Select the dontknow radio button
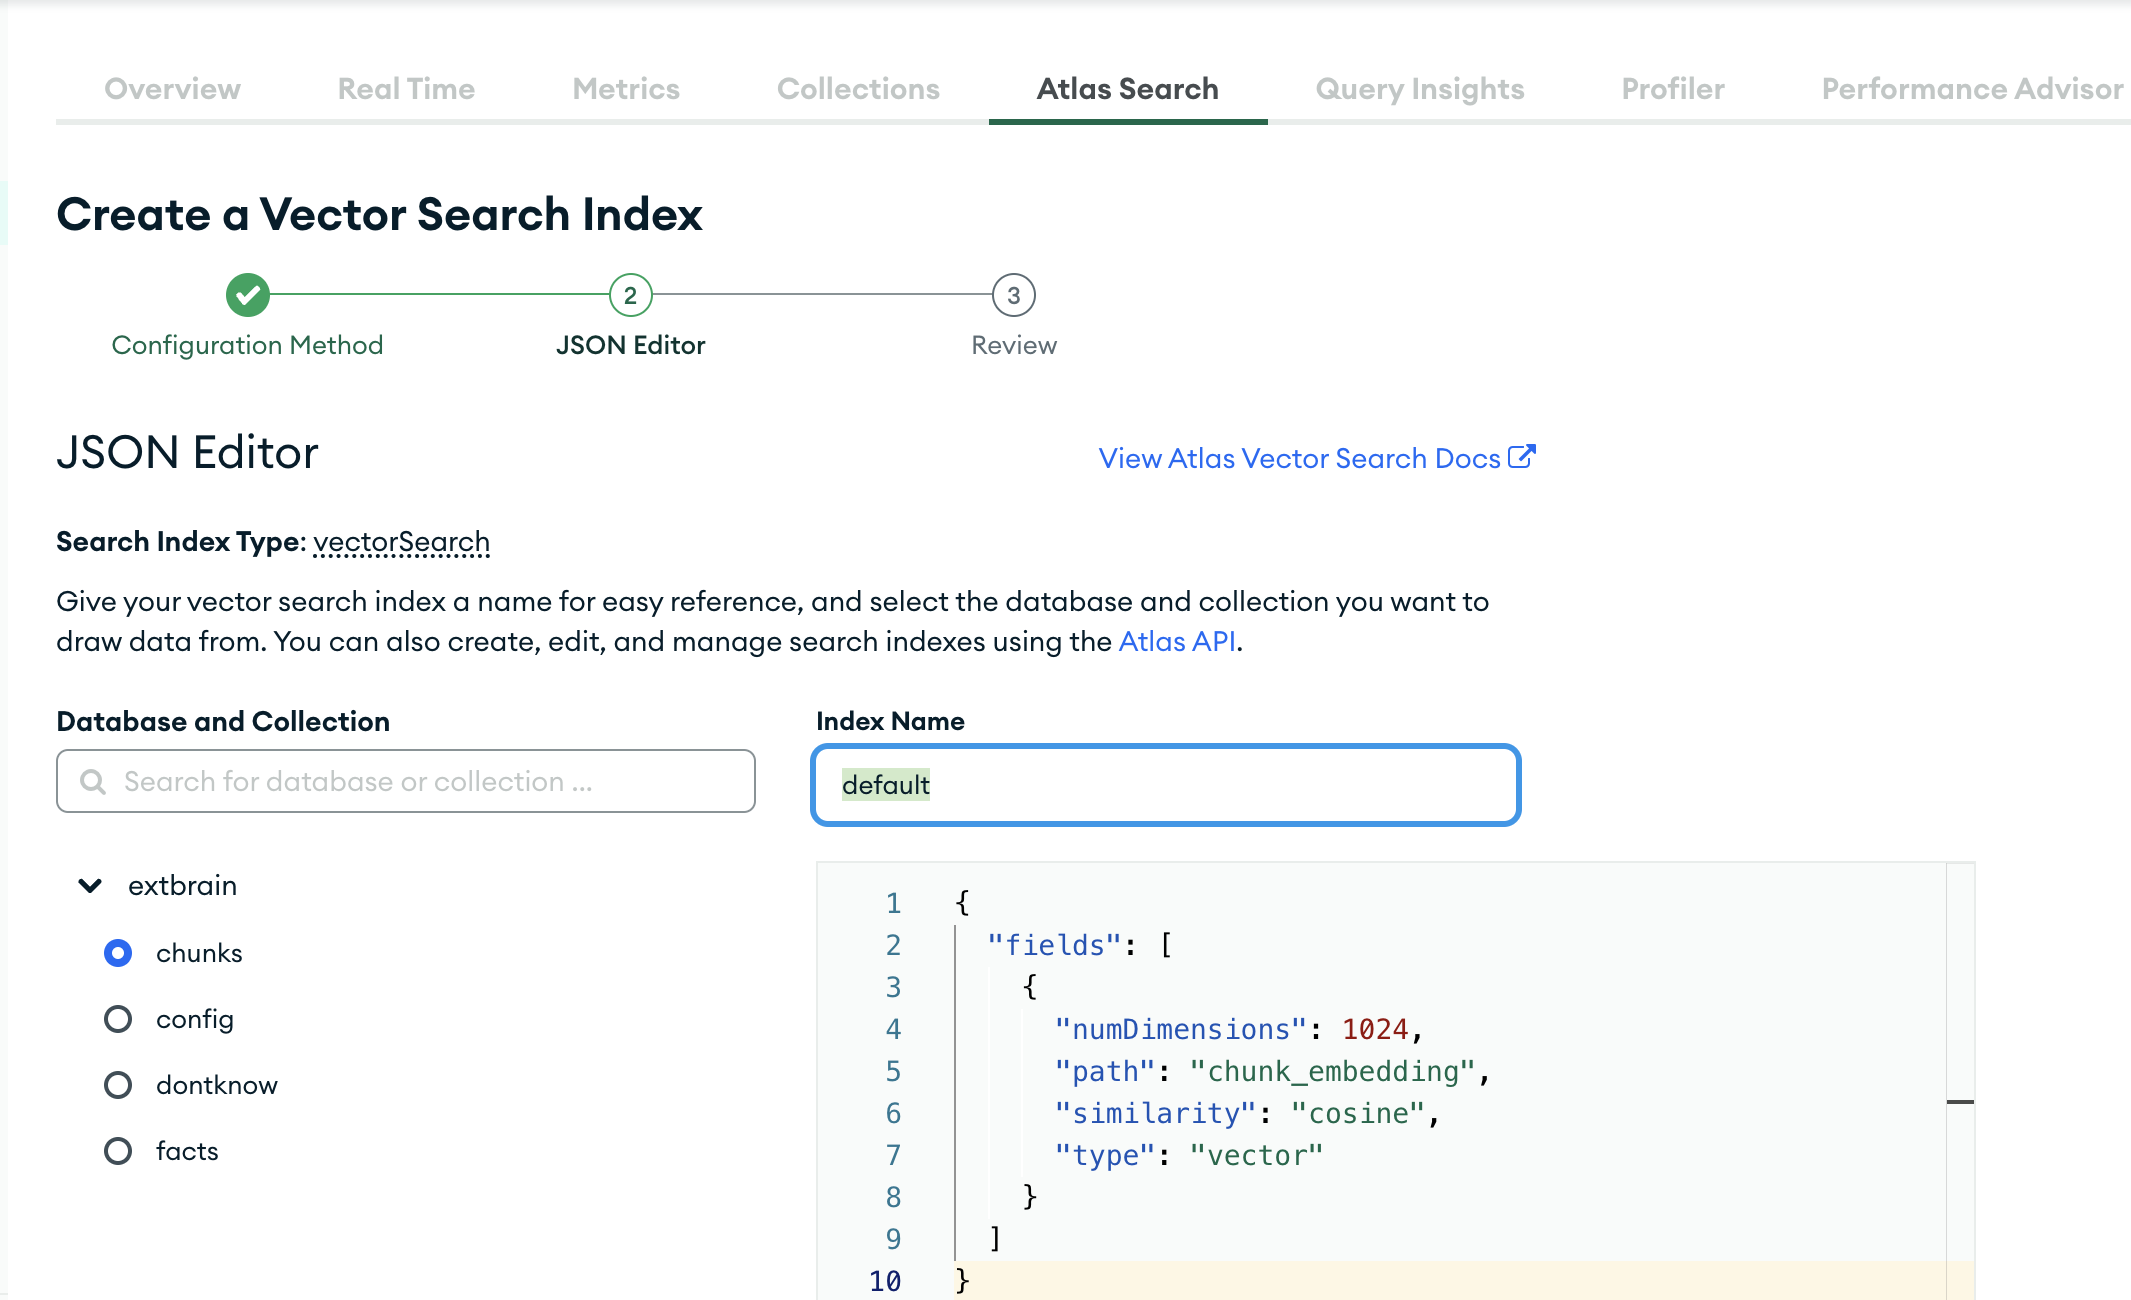Screen dimensions: 2131x1300 click(117, 1082)
